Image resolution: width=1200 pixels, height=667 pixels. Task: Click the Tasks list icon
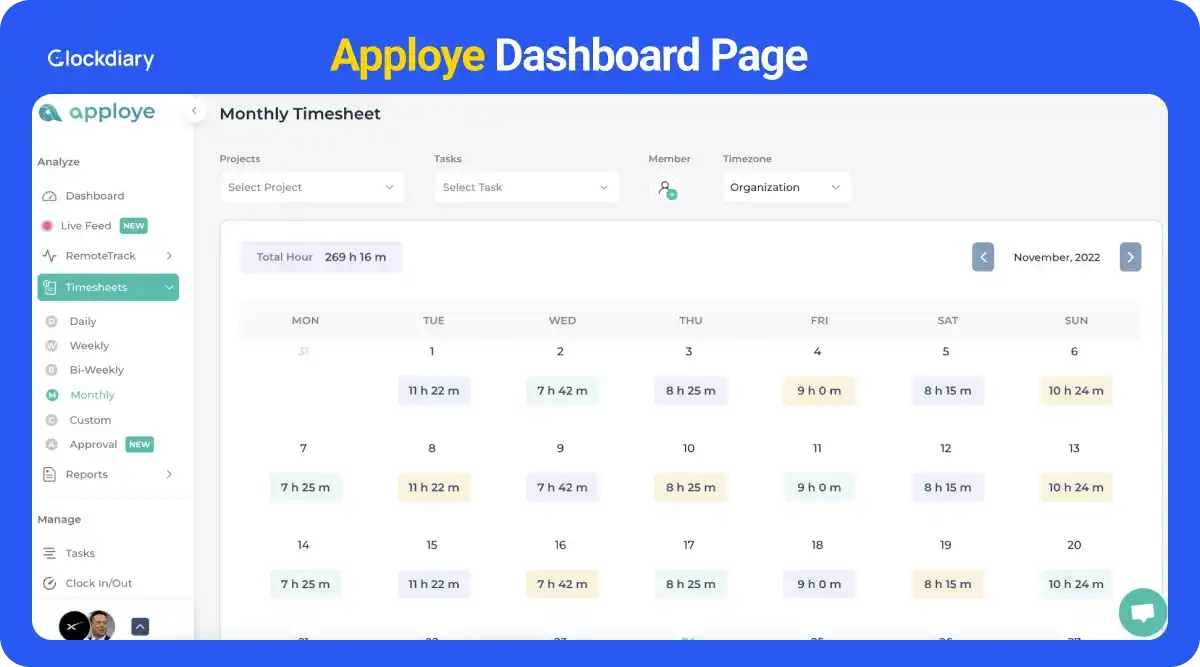[50, 553]
